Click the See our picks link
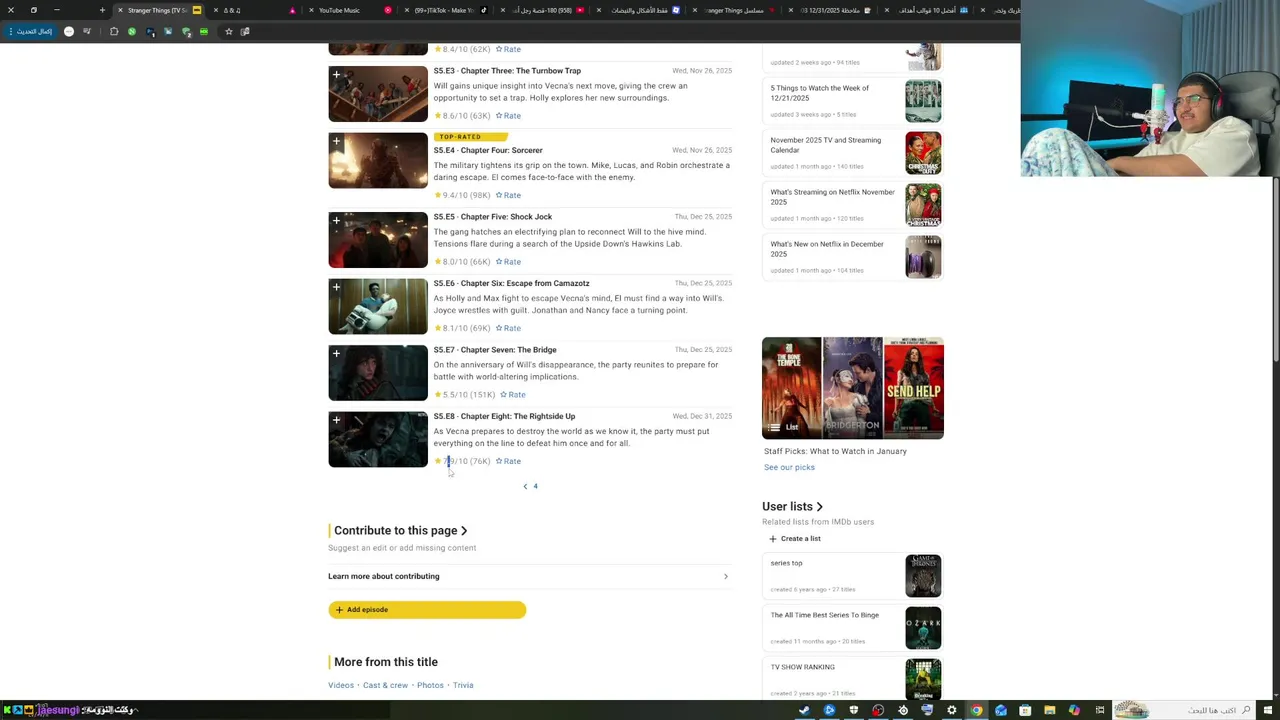The height and width of the screenshot is (720, 1280). pos(789,468)
